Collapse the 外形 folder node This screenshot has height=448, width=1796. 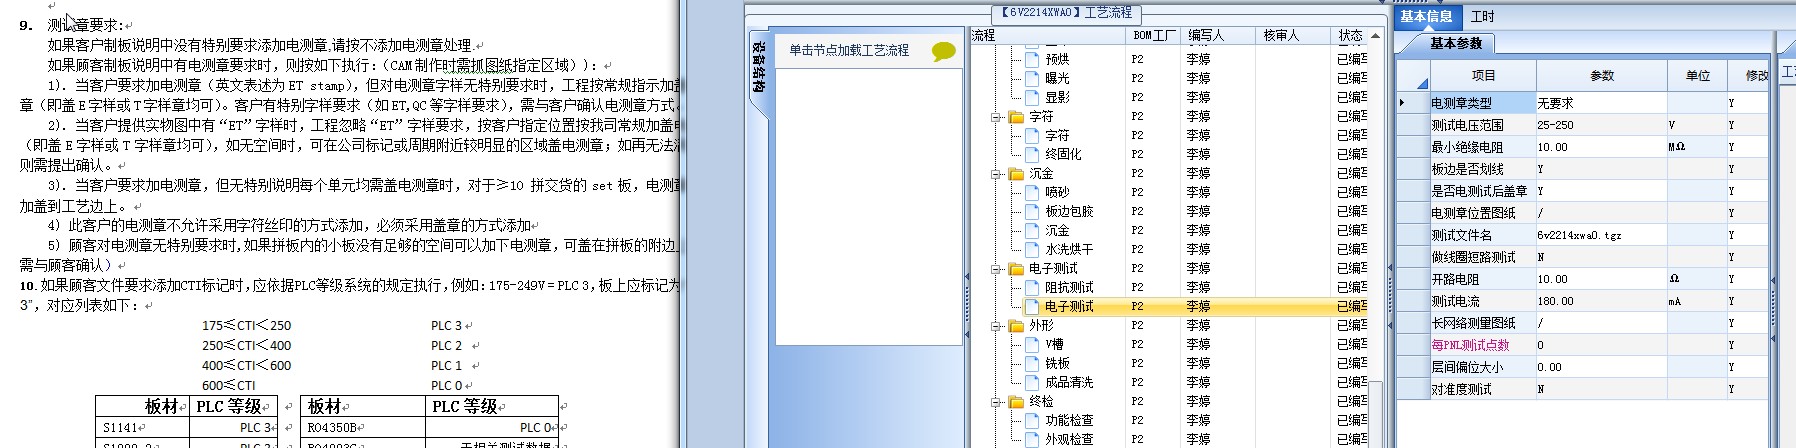click(x=996, y=326)
